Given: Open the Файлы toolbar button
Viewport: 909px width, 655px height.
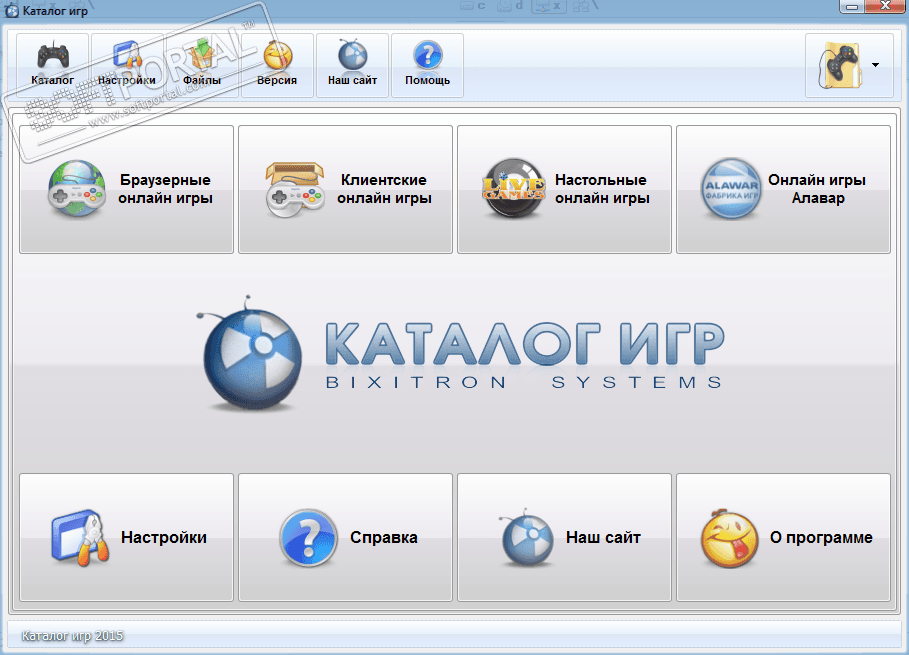Looking at the screenshot, I should [202, 65].
